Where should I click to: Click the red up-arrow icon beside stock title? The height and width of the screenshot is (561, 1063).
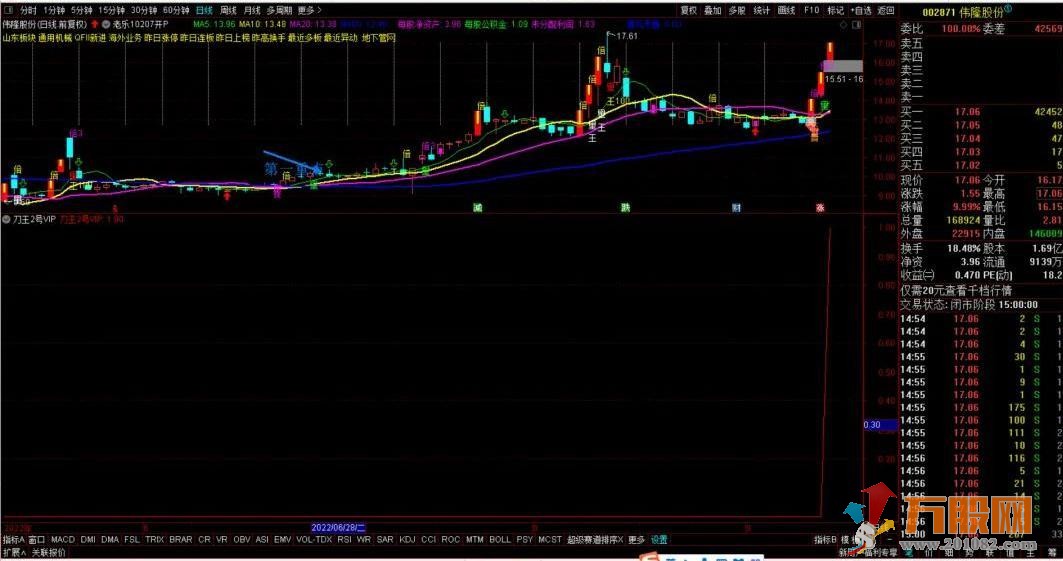(95, 24)
